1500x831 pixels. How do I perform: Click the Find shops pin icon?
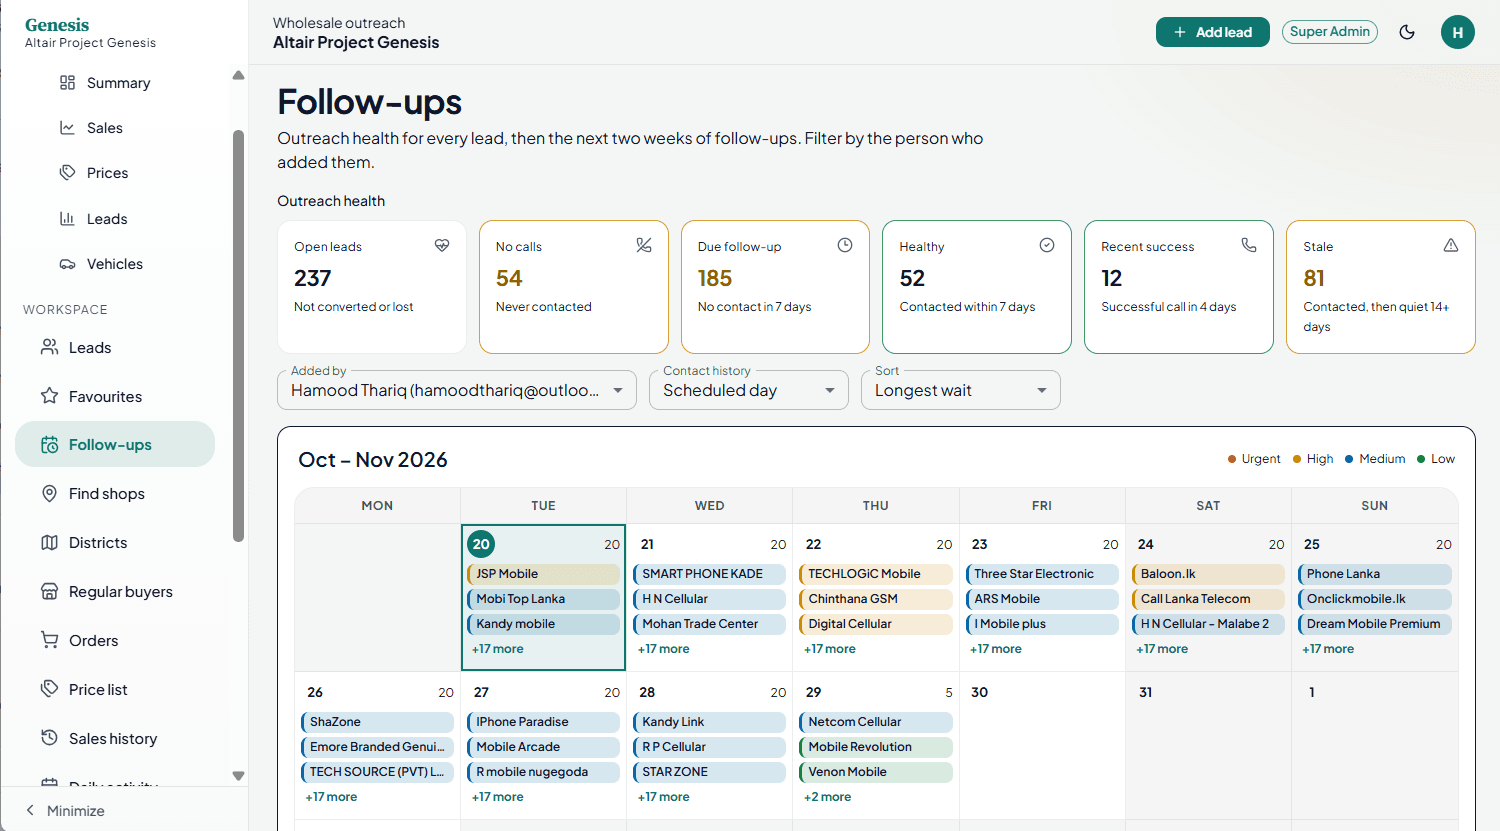click(49, 493)
